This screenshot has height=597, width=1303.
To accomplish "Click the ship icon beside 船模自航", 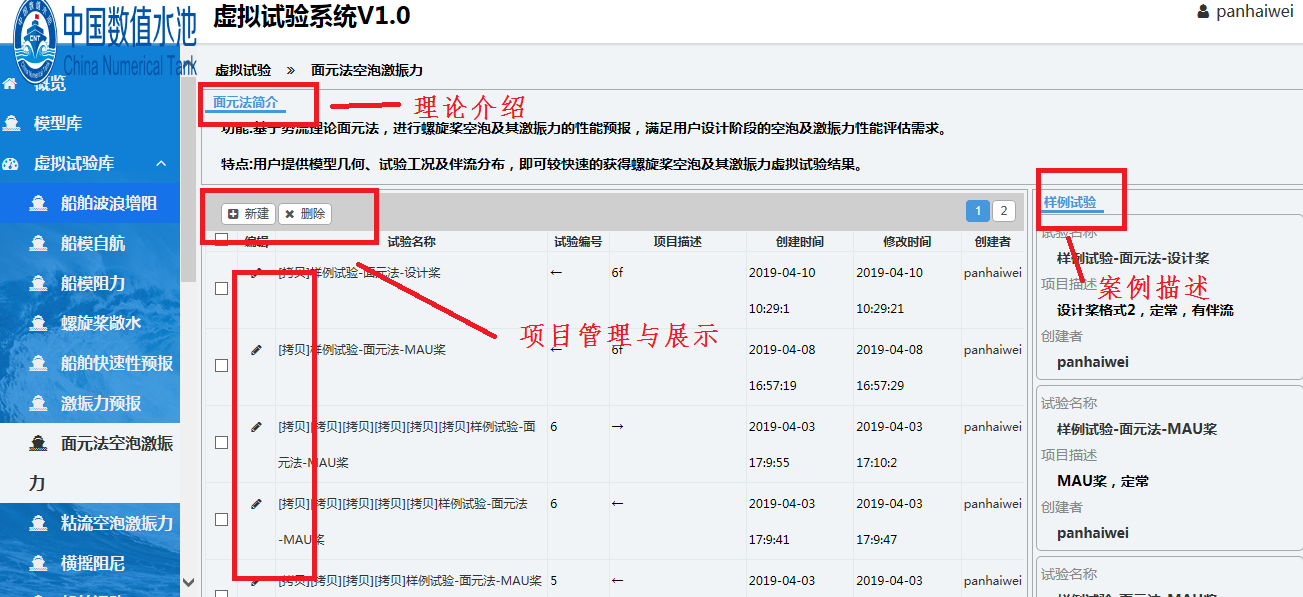I will pyautogui.click(x=39, y=243).
